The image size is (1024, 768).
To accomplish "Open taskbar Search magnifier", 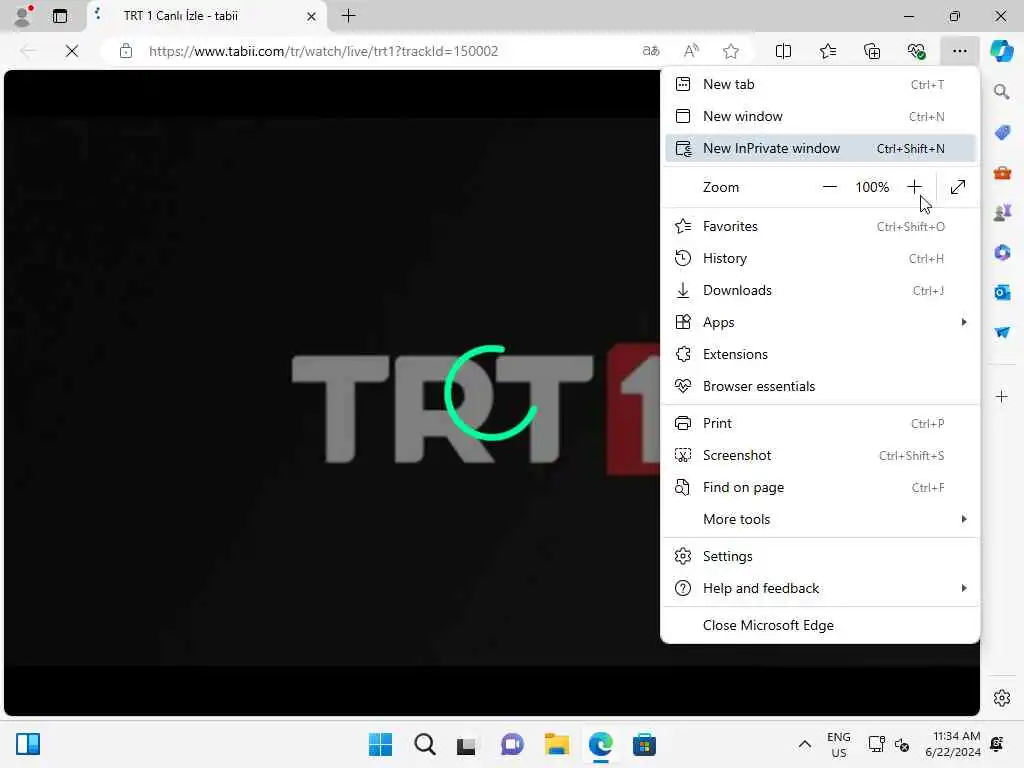I will (x=424, y=744).
